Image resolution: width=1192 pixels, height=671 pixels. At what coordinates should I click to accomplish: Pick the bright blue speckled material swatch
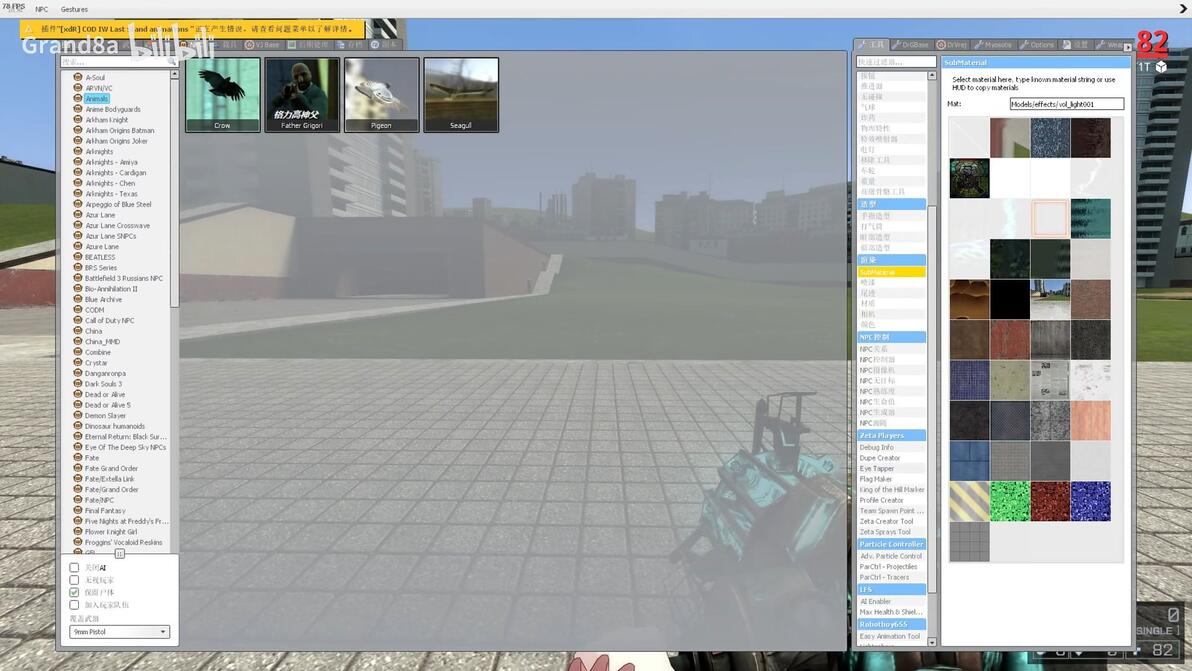[1090, 501]
